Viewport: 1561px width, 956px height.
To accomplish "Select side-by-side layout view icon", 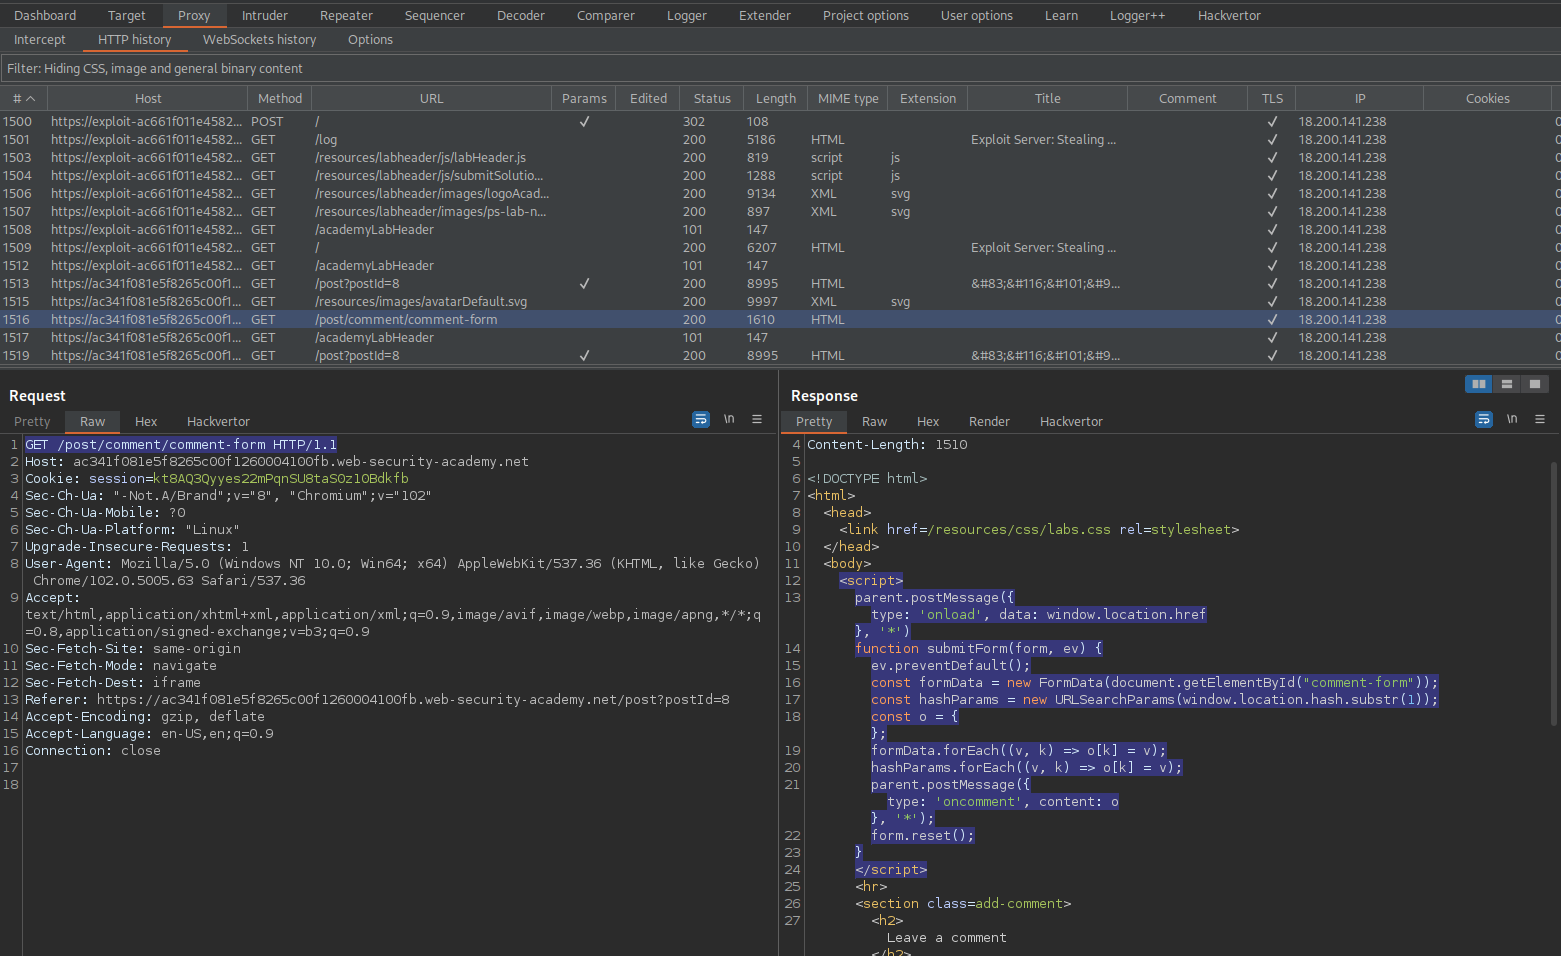I will (1478, 384).
